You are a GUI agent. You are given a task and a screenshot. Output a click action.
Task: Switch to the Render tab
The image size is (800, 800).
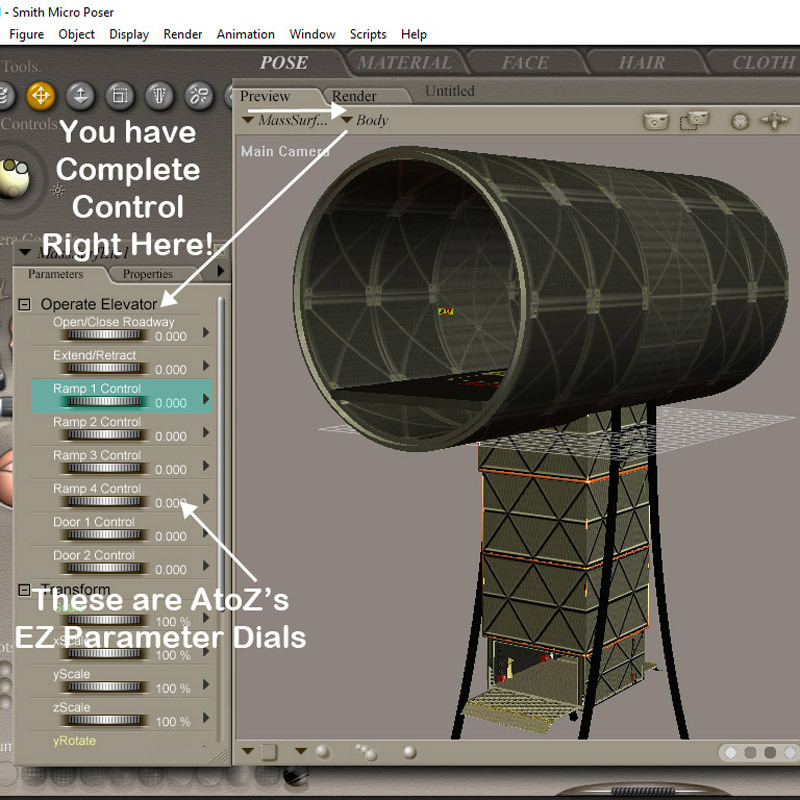tap(354, 96)
